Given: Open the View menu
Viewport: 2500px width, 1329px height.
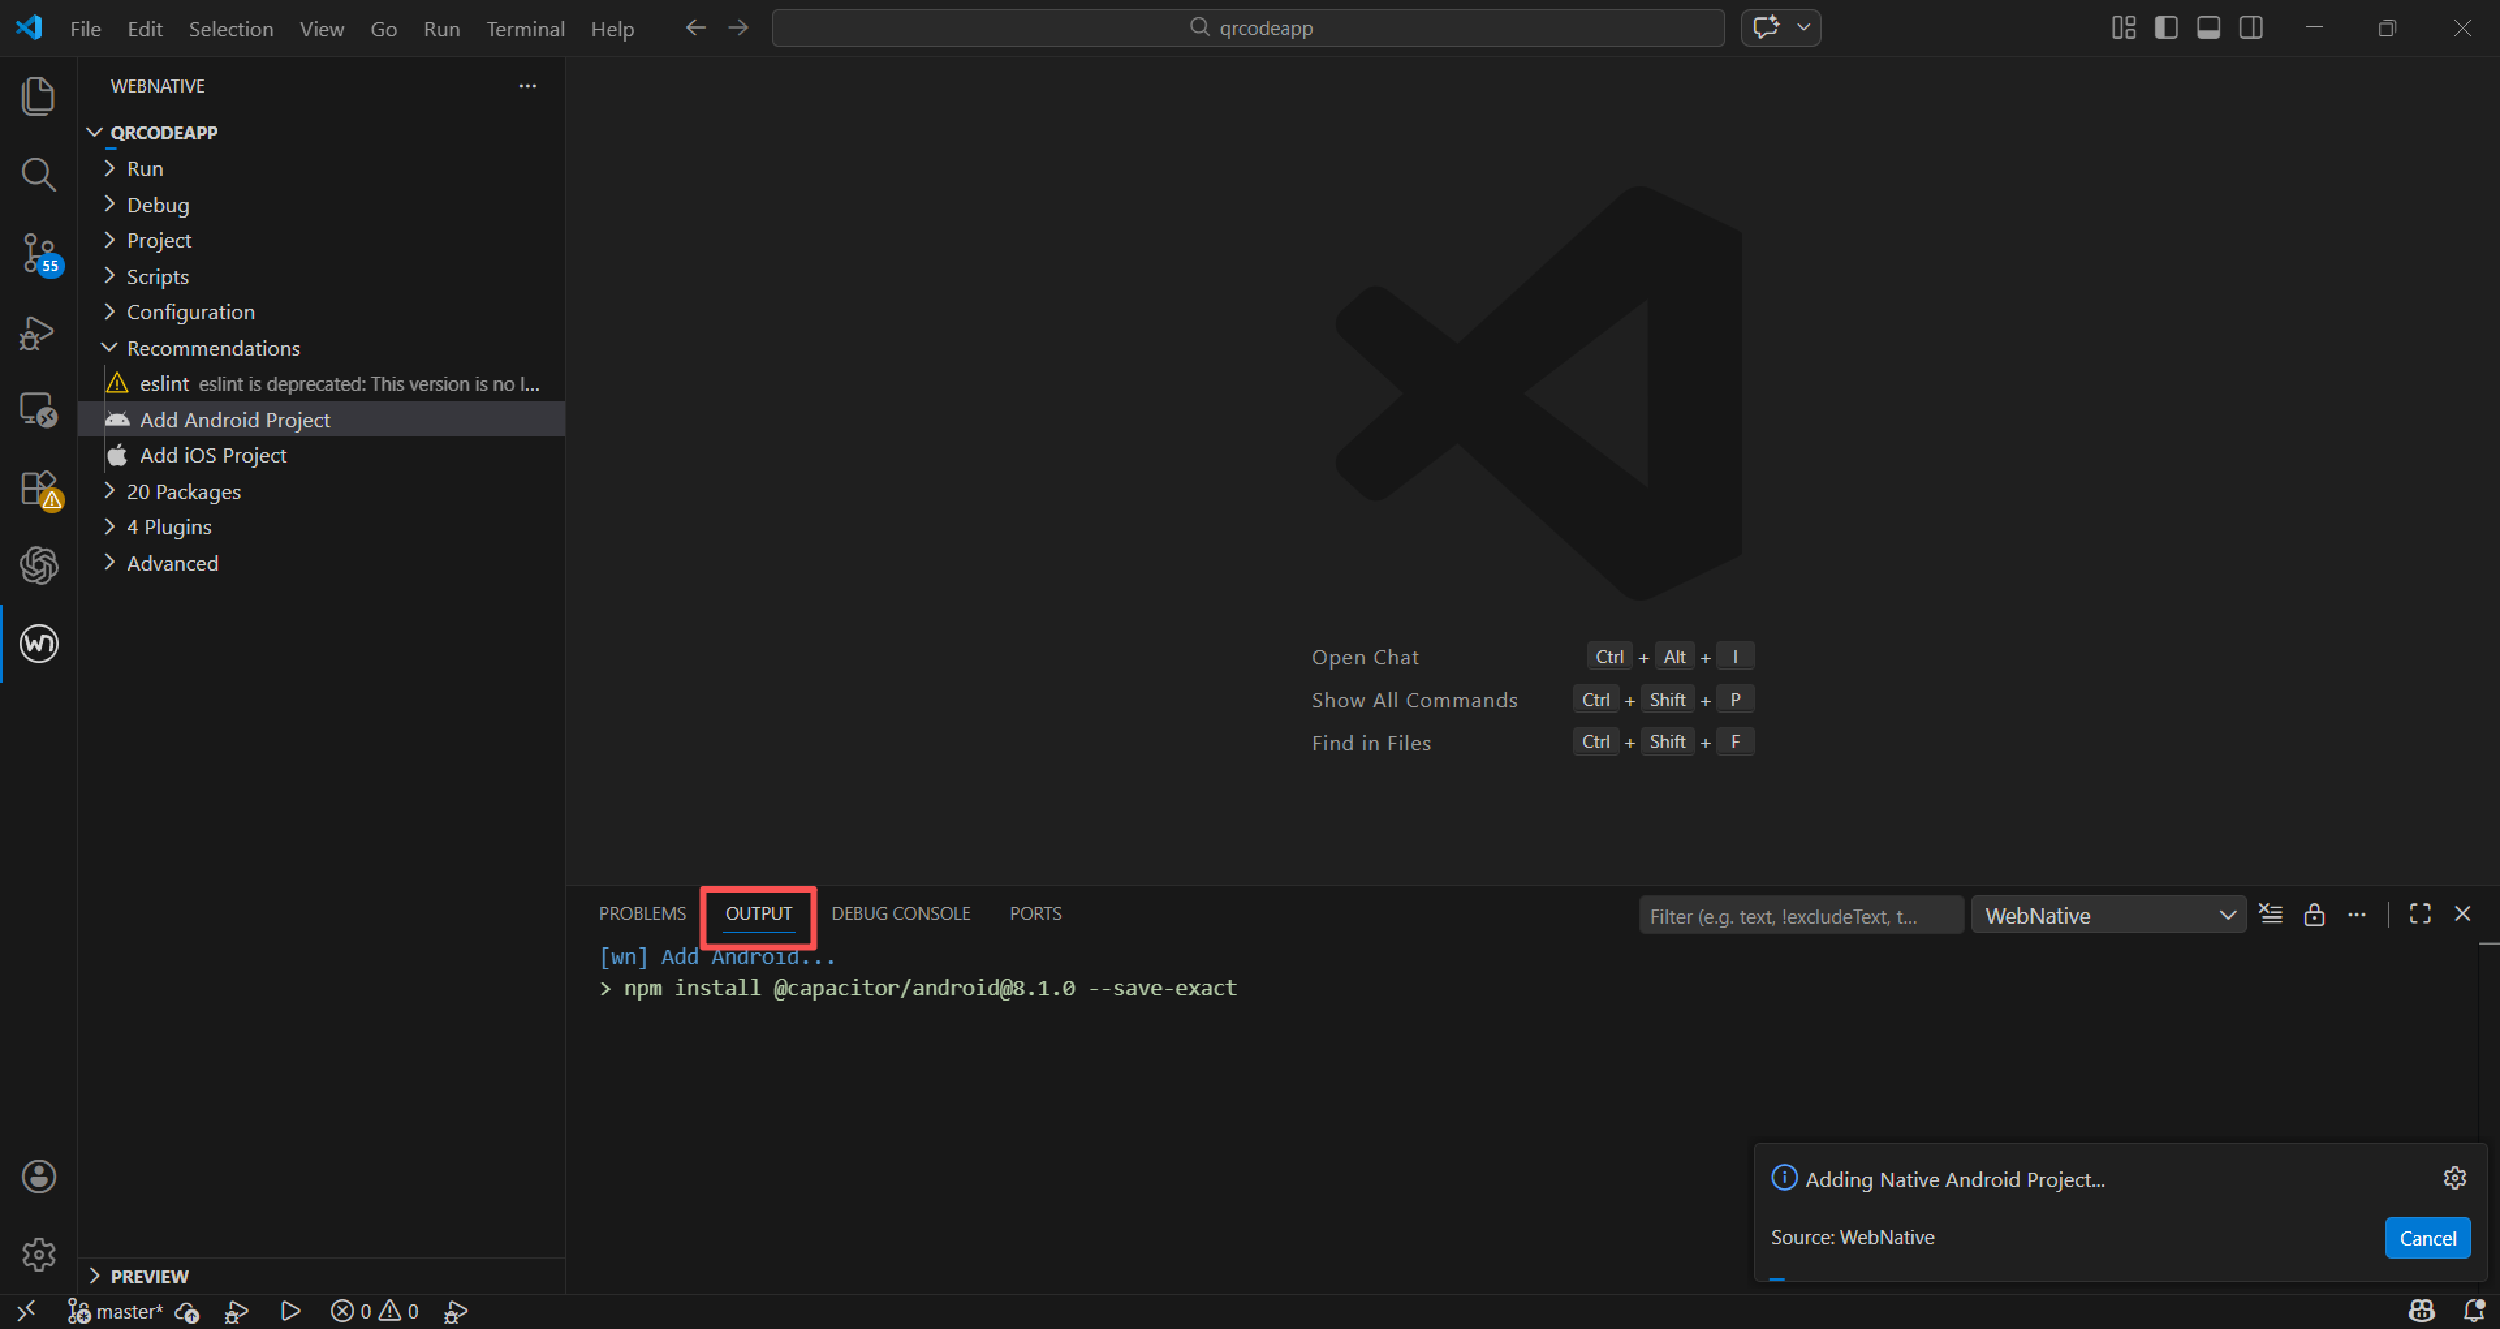Looking at the screenshot, I should coord(322,29).
